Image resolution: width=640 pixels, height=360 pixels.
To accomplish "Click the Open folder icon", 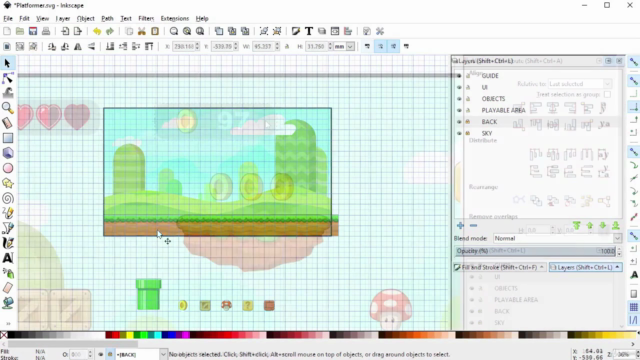I will point(20,31).
